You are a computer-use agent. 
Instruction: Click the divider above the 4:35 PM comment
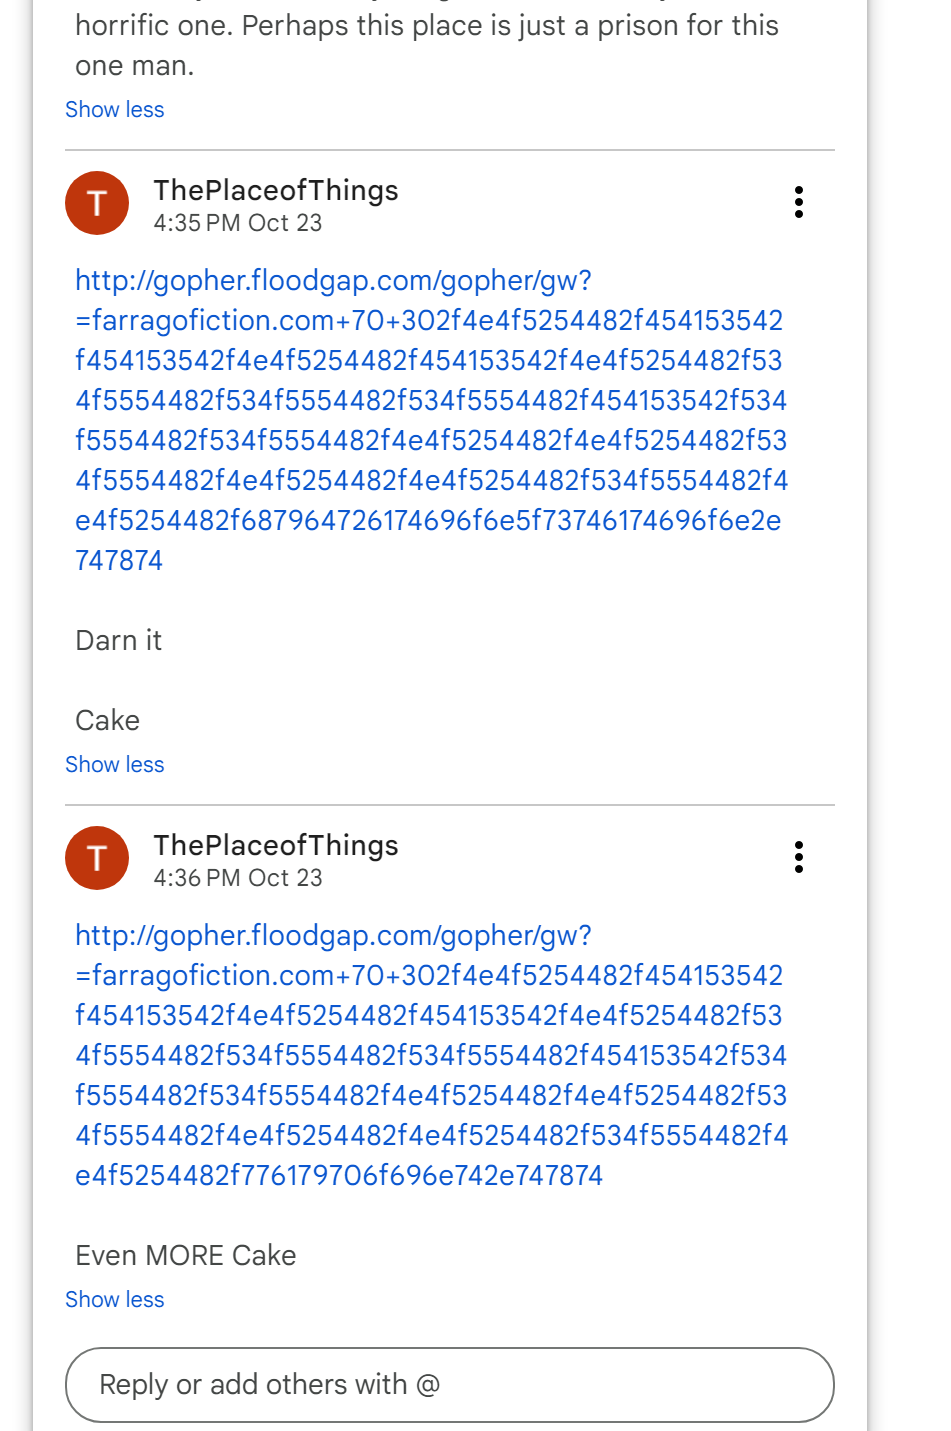tap(450, 151)
